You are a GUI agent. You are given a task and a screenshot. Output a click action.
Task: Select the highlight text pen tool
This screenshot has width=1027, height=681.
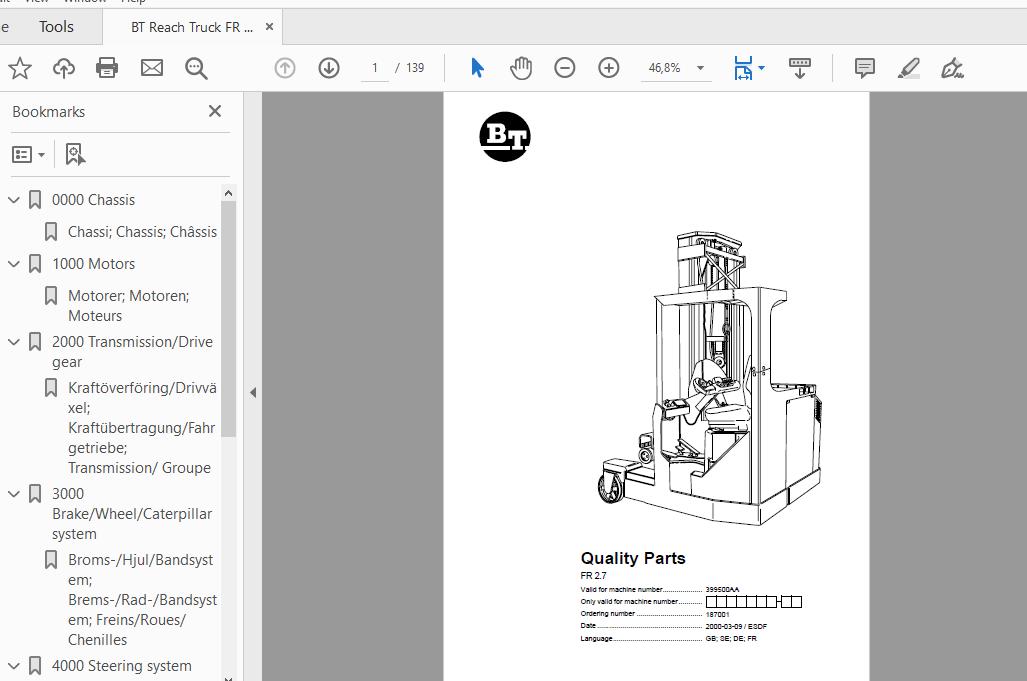(908, 68)
